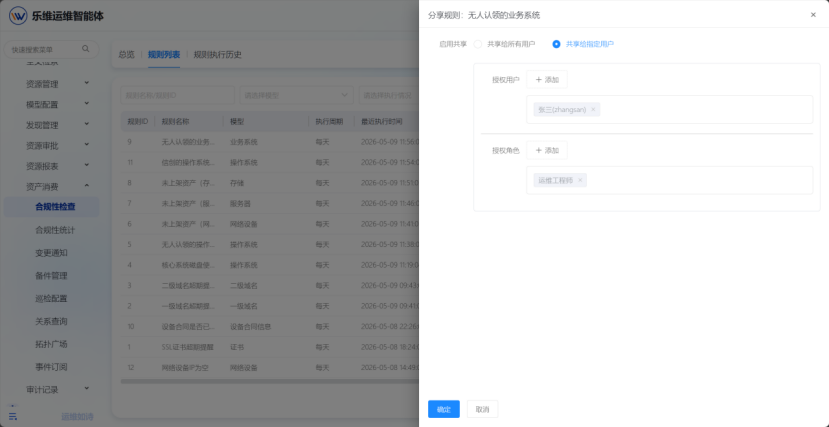Click rule row 未上架资产（网

270,224
